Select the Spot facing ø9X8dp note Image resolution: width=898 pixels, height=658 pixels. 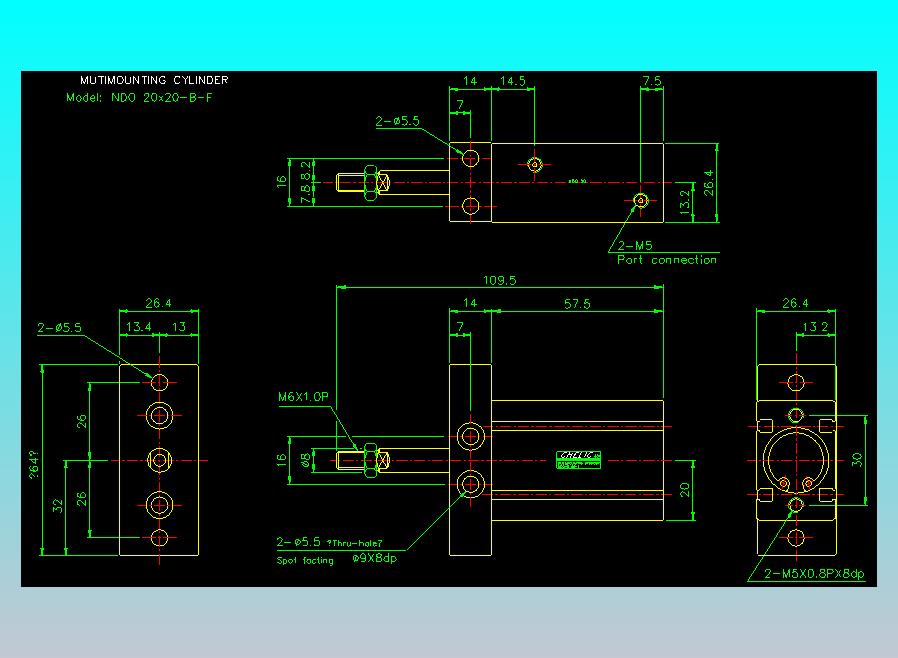337,559
